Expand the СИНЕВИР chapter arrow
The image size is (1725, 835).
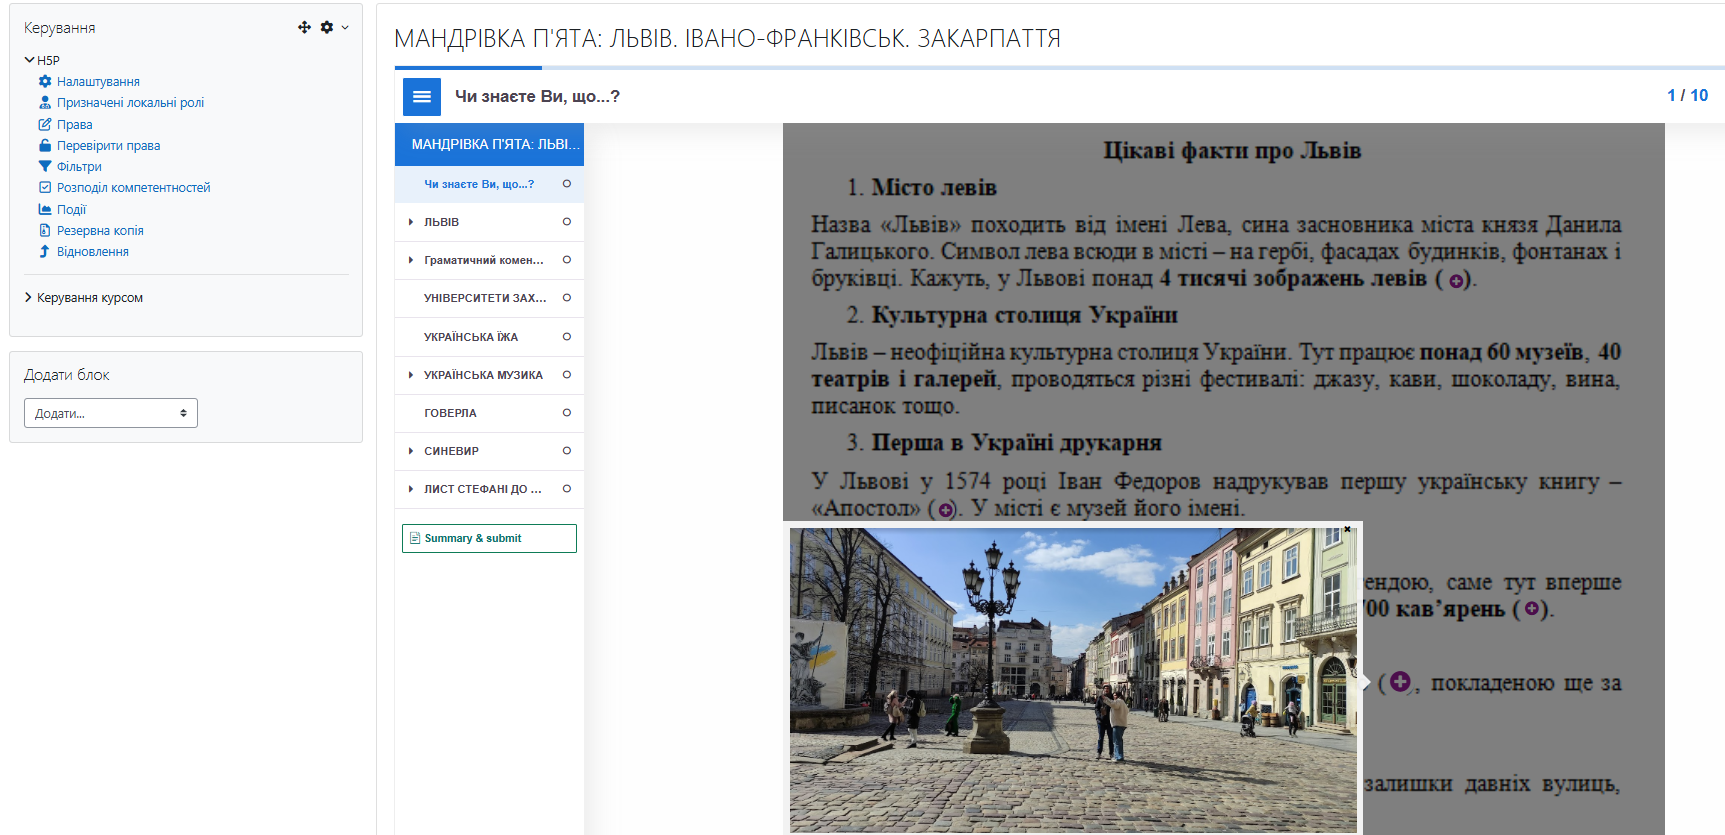pyautogui.click(x=411, y=451)
